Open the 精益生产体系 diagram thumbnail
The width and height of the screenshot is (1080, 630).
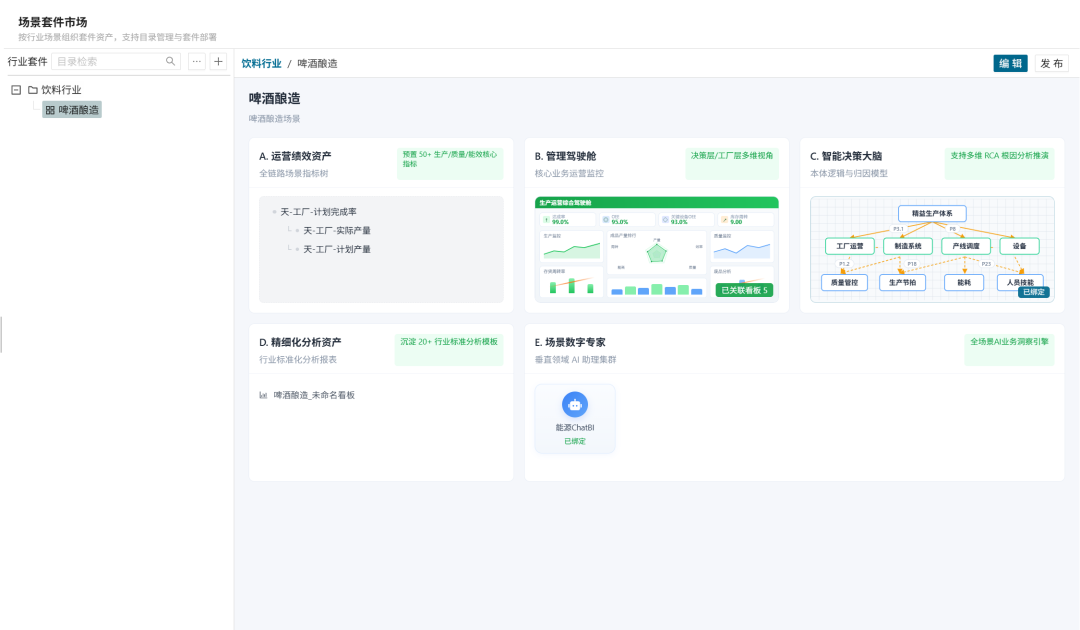click(x=932, y=249)
